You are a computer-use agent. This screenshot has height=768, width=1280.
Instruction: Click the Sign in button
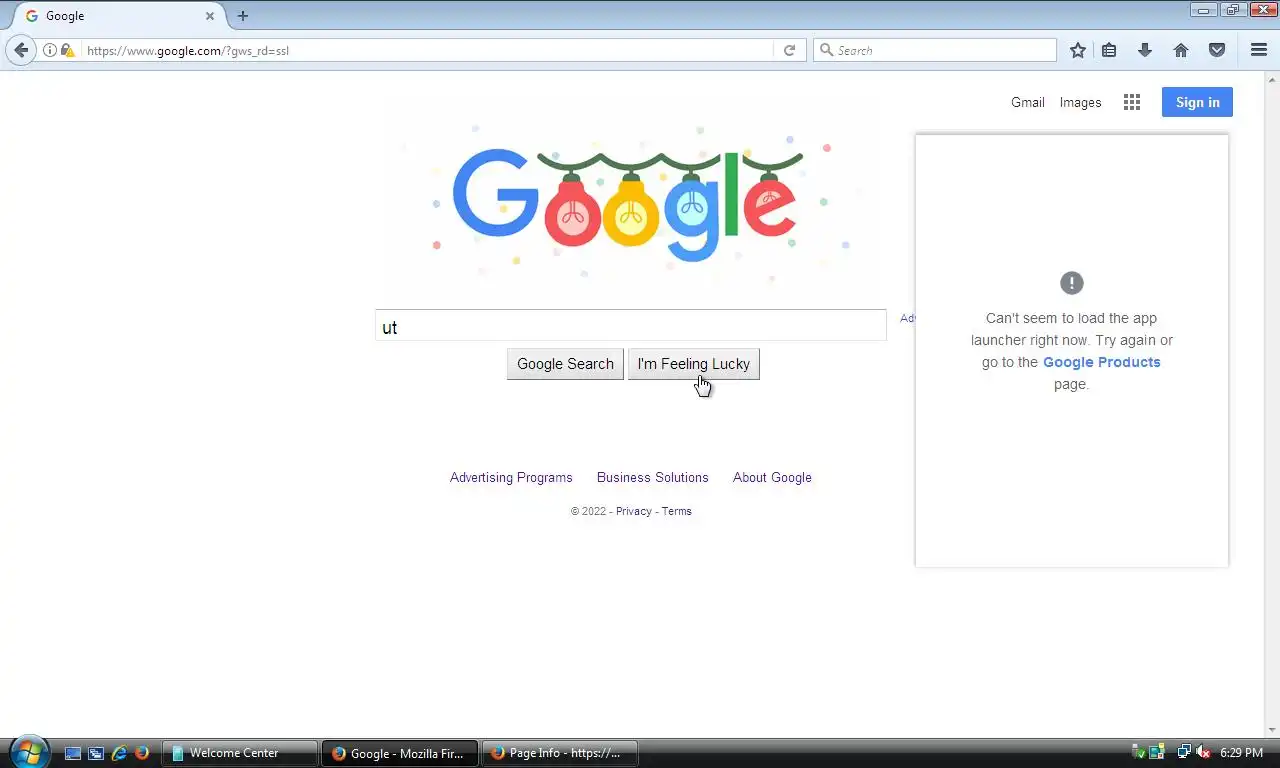click(x=1197, y=102)
